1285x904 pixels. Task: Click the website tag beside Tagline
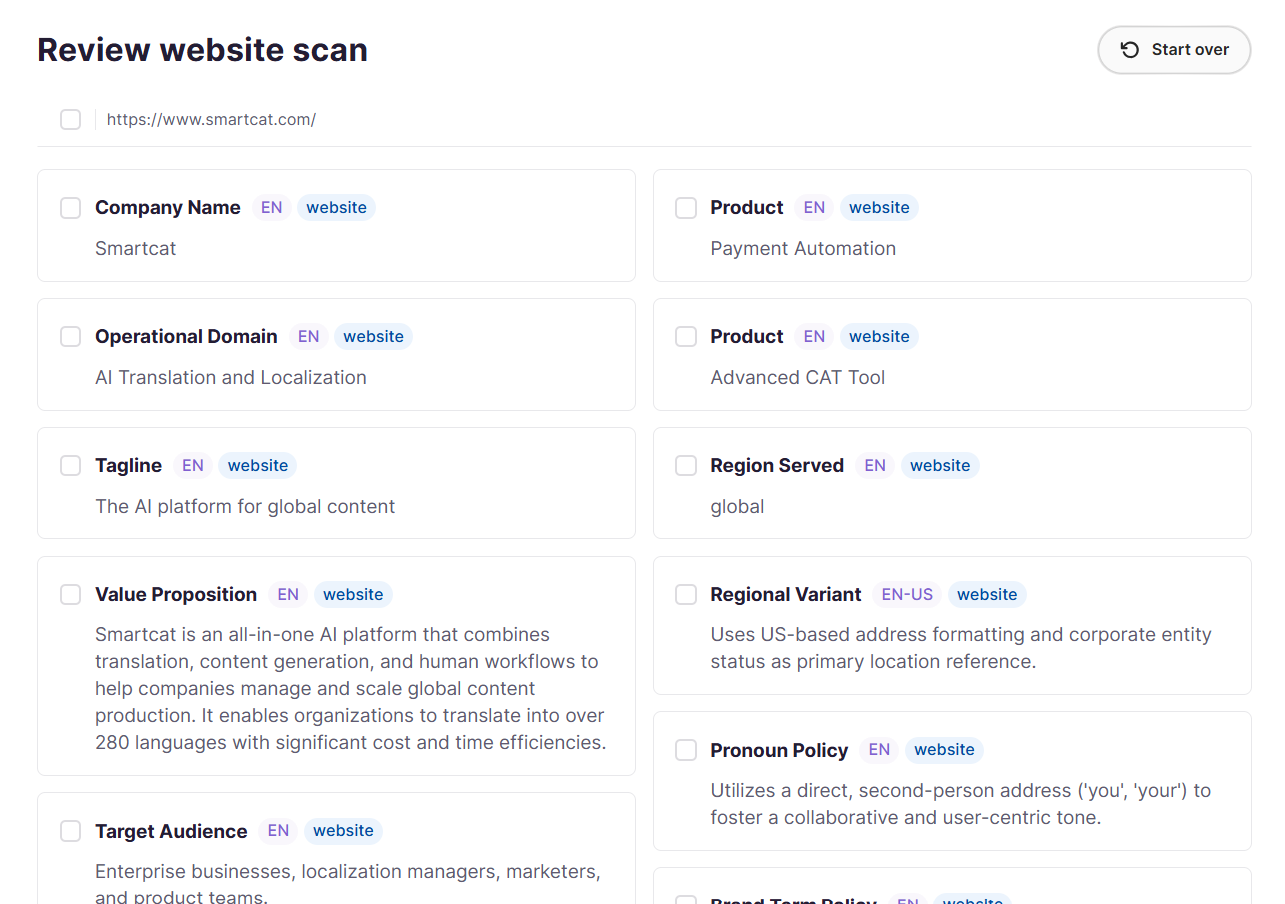[x=258, y=466]
